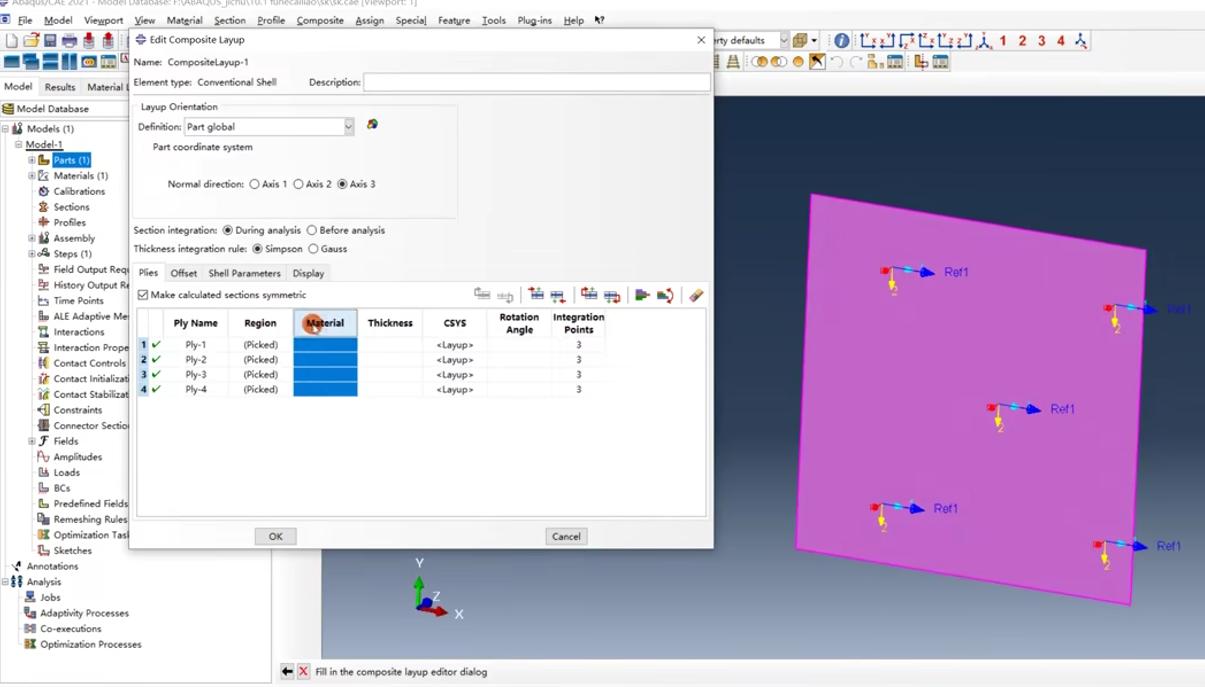Click the copy plies before icon
The height and width of the screenshot is (687, 1205).
coord(589,295)
